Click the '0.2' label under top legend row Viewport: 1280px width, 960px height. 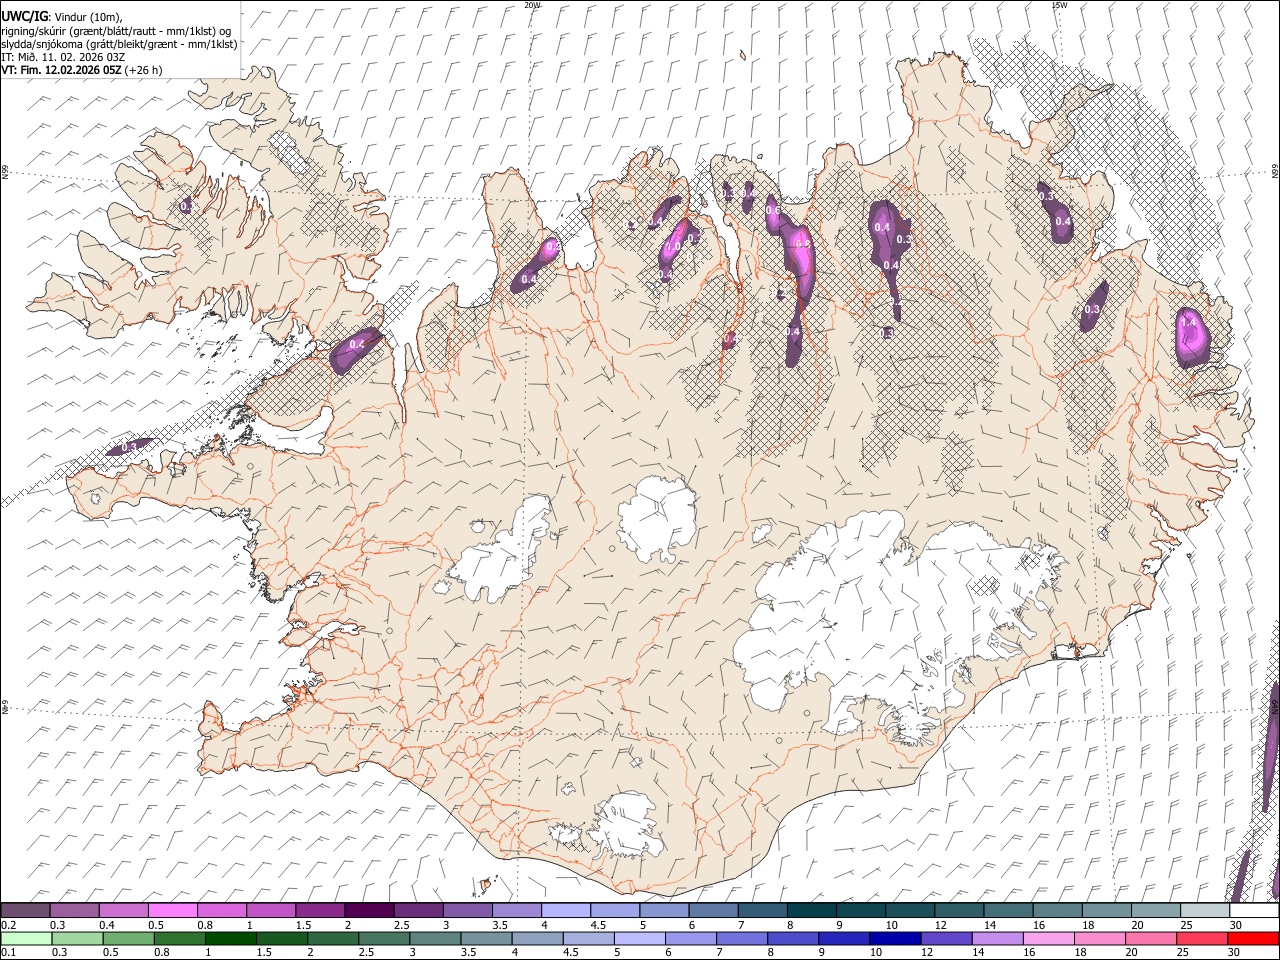(7, 925)
